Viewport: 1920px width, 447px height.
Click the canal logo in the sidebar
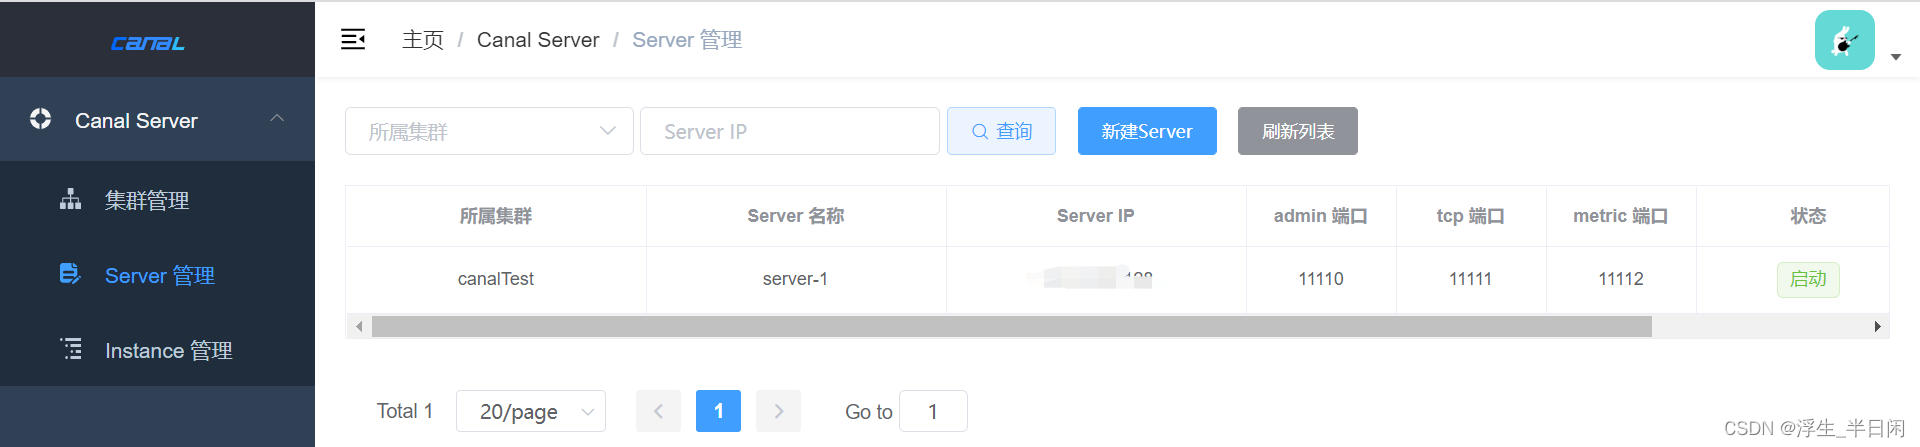(147, 43)
